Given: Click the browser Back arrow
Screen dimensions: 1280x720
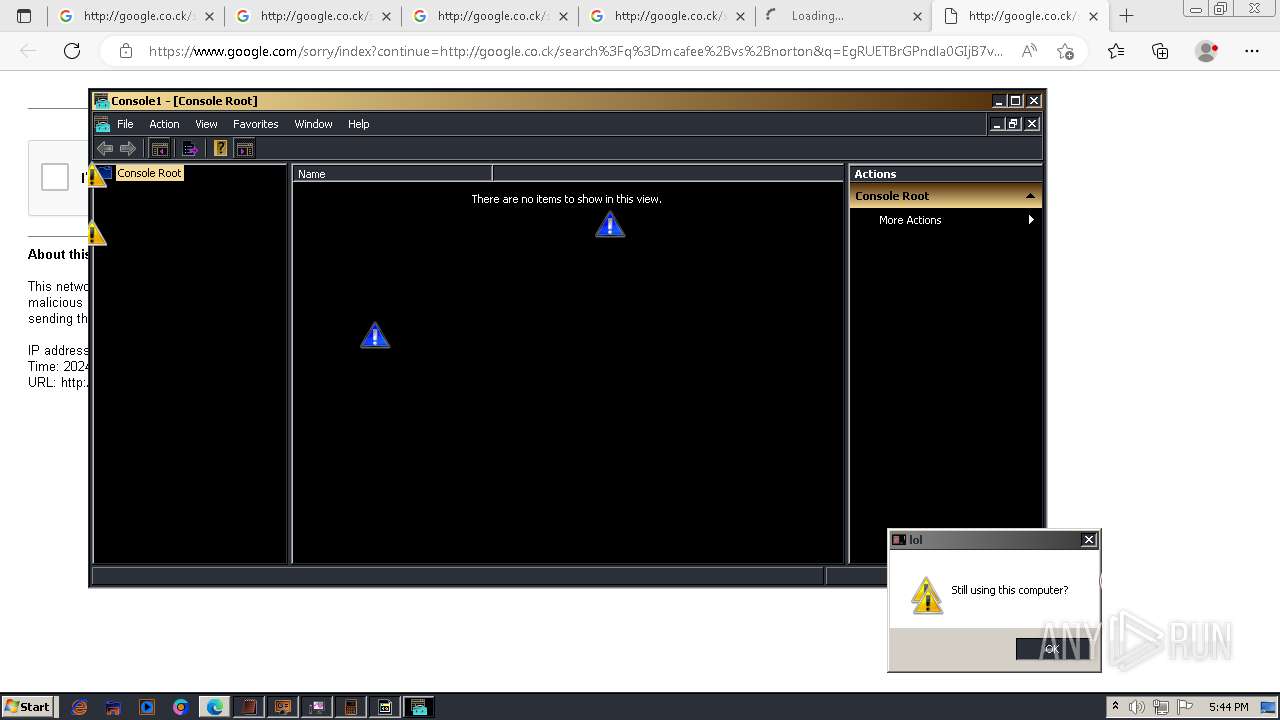Looking at the screenshot, I should [28, 51].
